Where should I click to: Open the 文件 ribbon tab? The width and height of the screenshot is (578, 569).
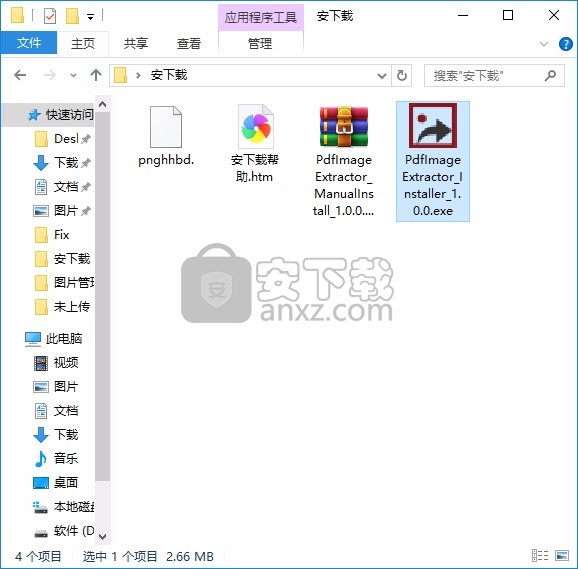pyautogui.click(x=29, y=43)
